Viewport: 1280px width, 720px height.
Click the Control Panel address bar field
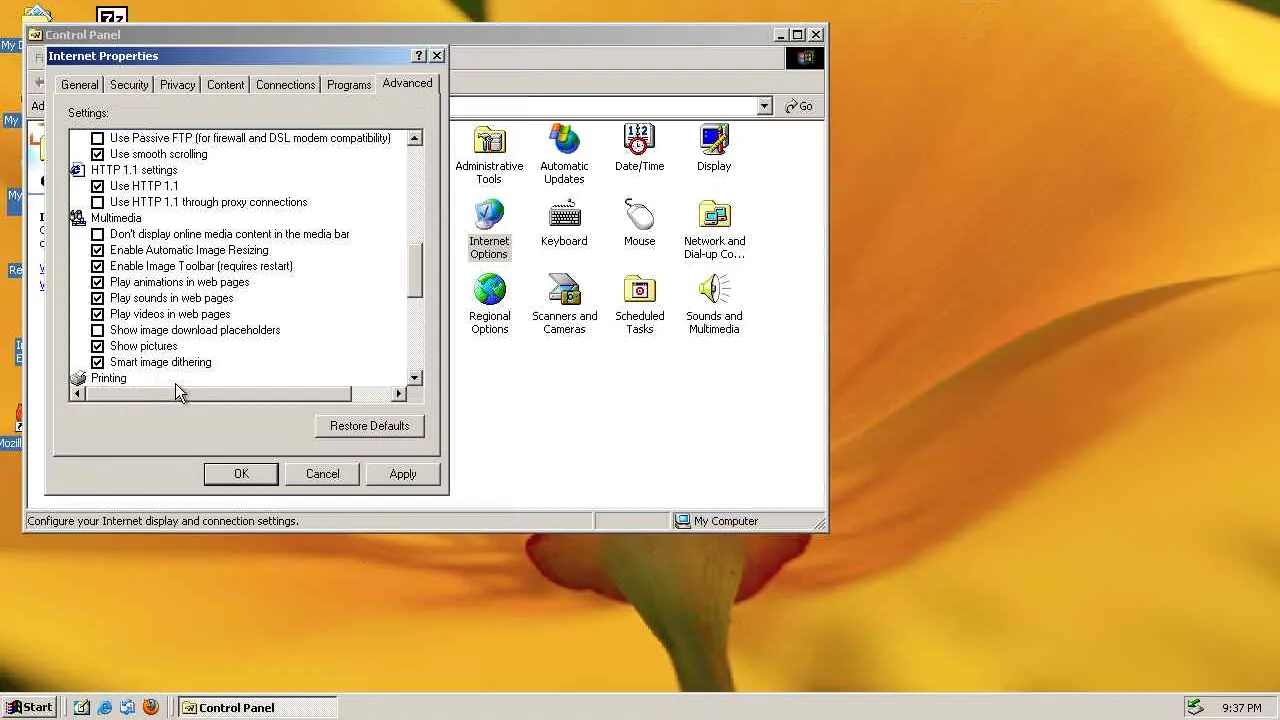(602, 106)
